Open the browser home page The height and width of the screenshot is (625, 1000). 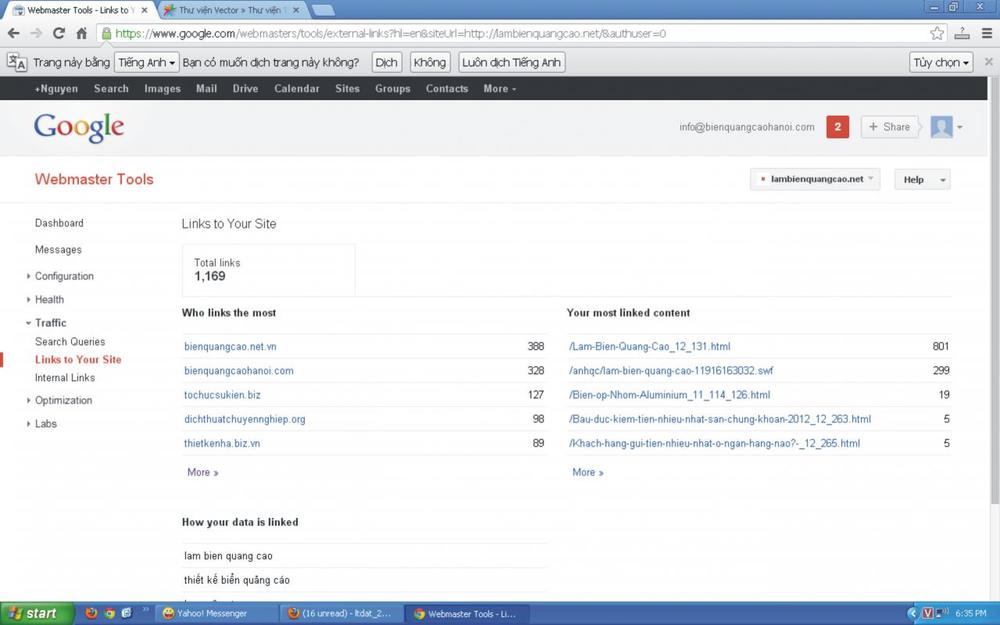(82, 33)
